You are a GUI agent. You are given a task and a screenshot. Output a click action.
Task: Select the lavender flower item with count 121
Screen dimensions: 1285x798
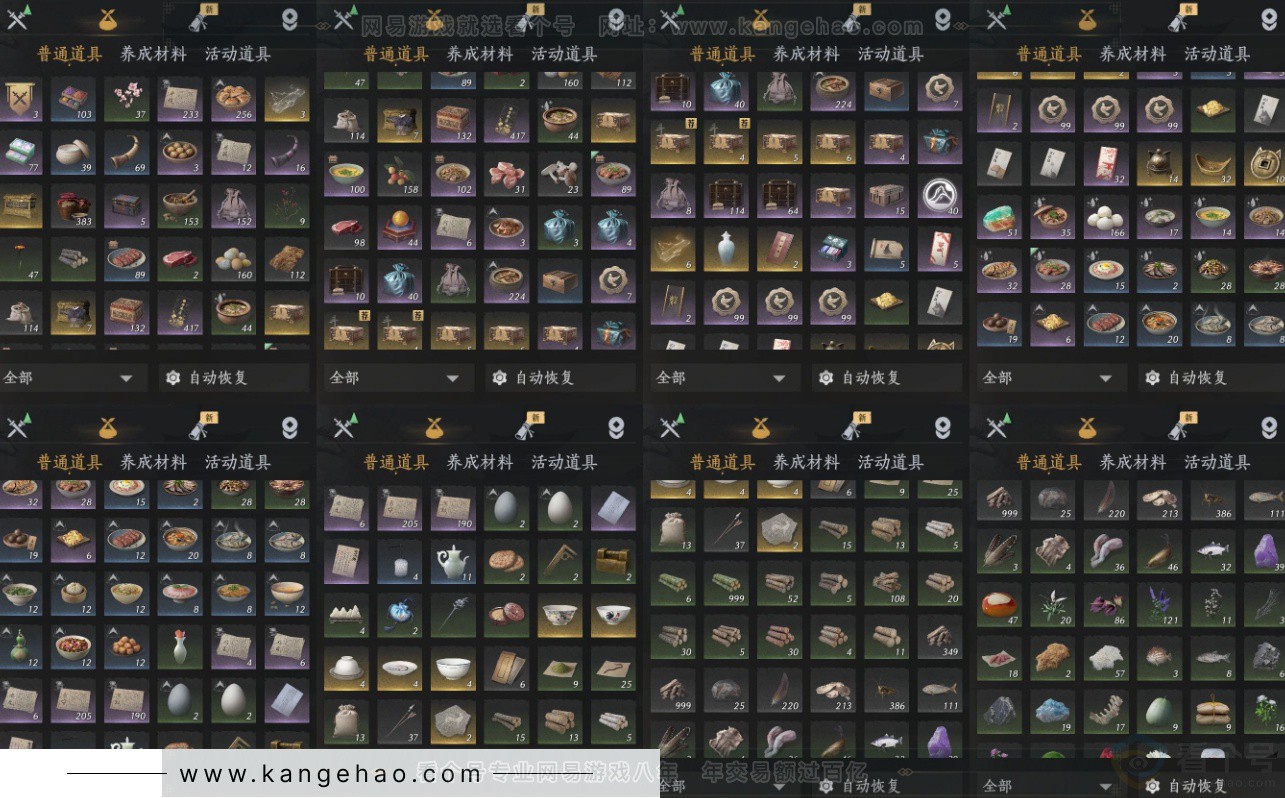click(x=1160, y=605)
